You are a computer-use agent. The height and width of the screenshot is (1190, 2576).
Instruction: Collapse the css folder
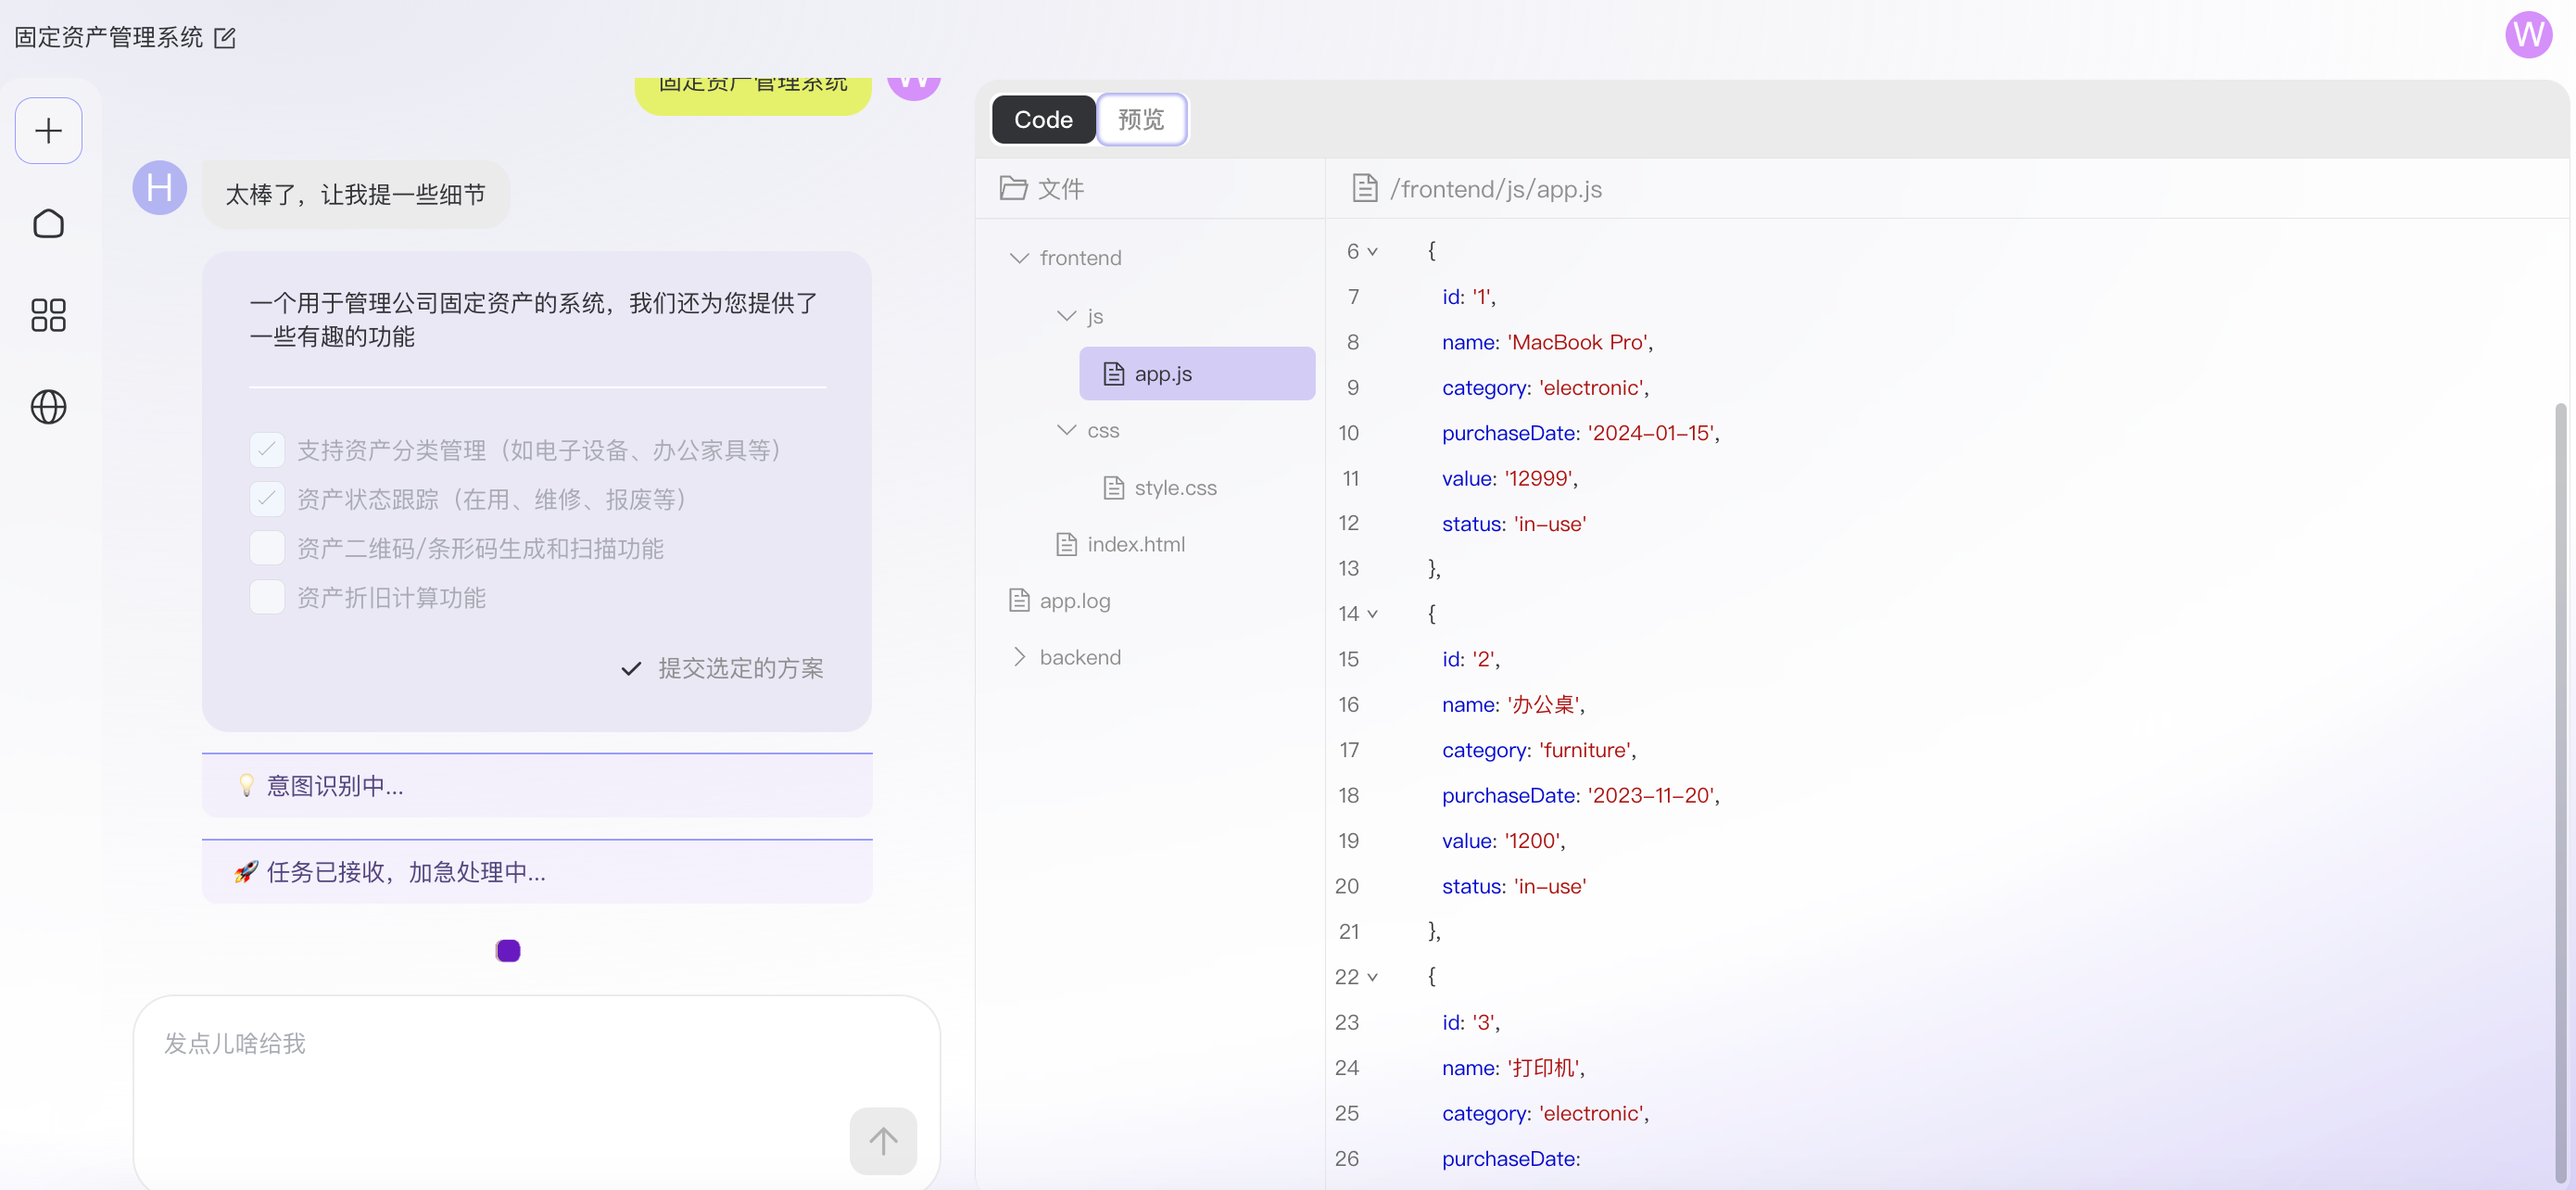click(x=1066, y=430)
